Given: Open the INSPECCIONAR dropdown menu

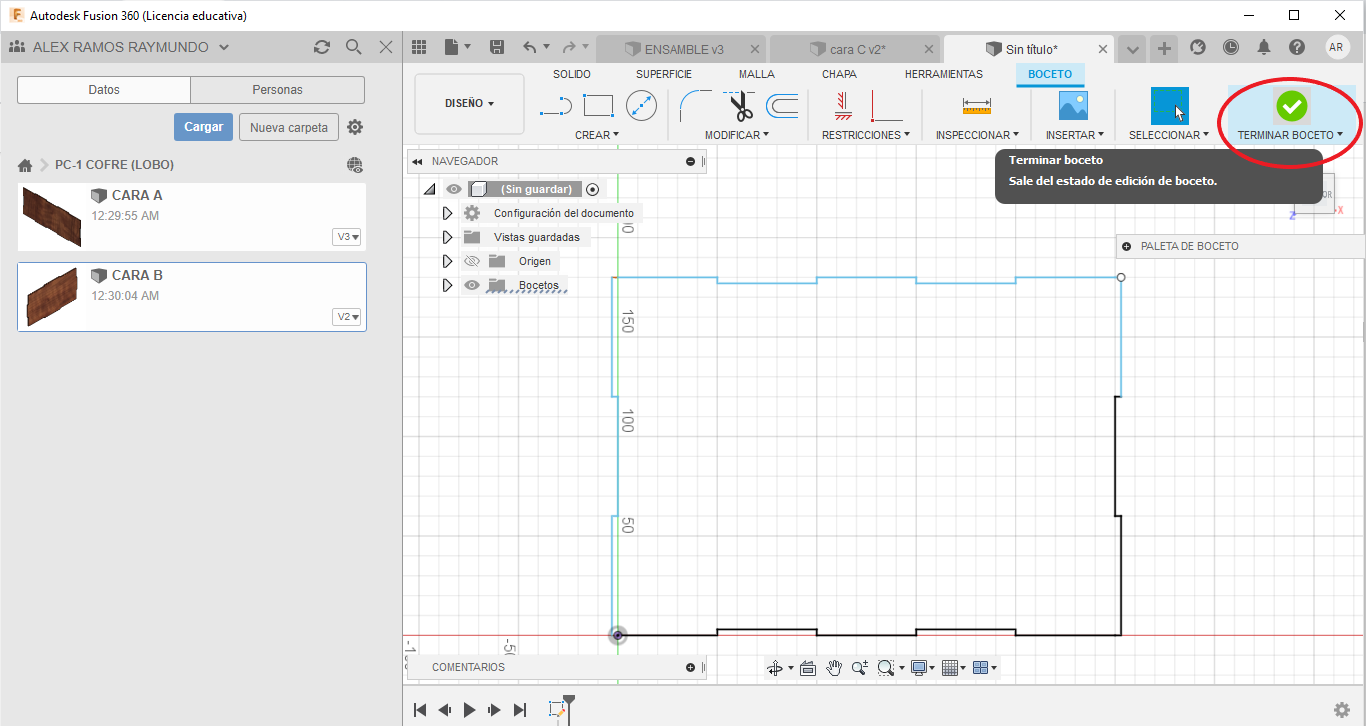Looking at the screenshot, I should coord(977,135).
